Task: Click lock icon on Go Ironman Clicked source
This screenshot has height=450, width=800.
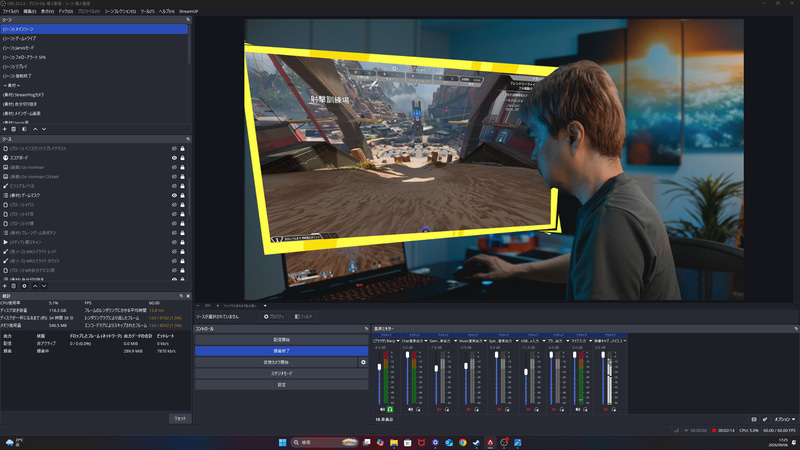Action: click(182, 177)
